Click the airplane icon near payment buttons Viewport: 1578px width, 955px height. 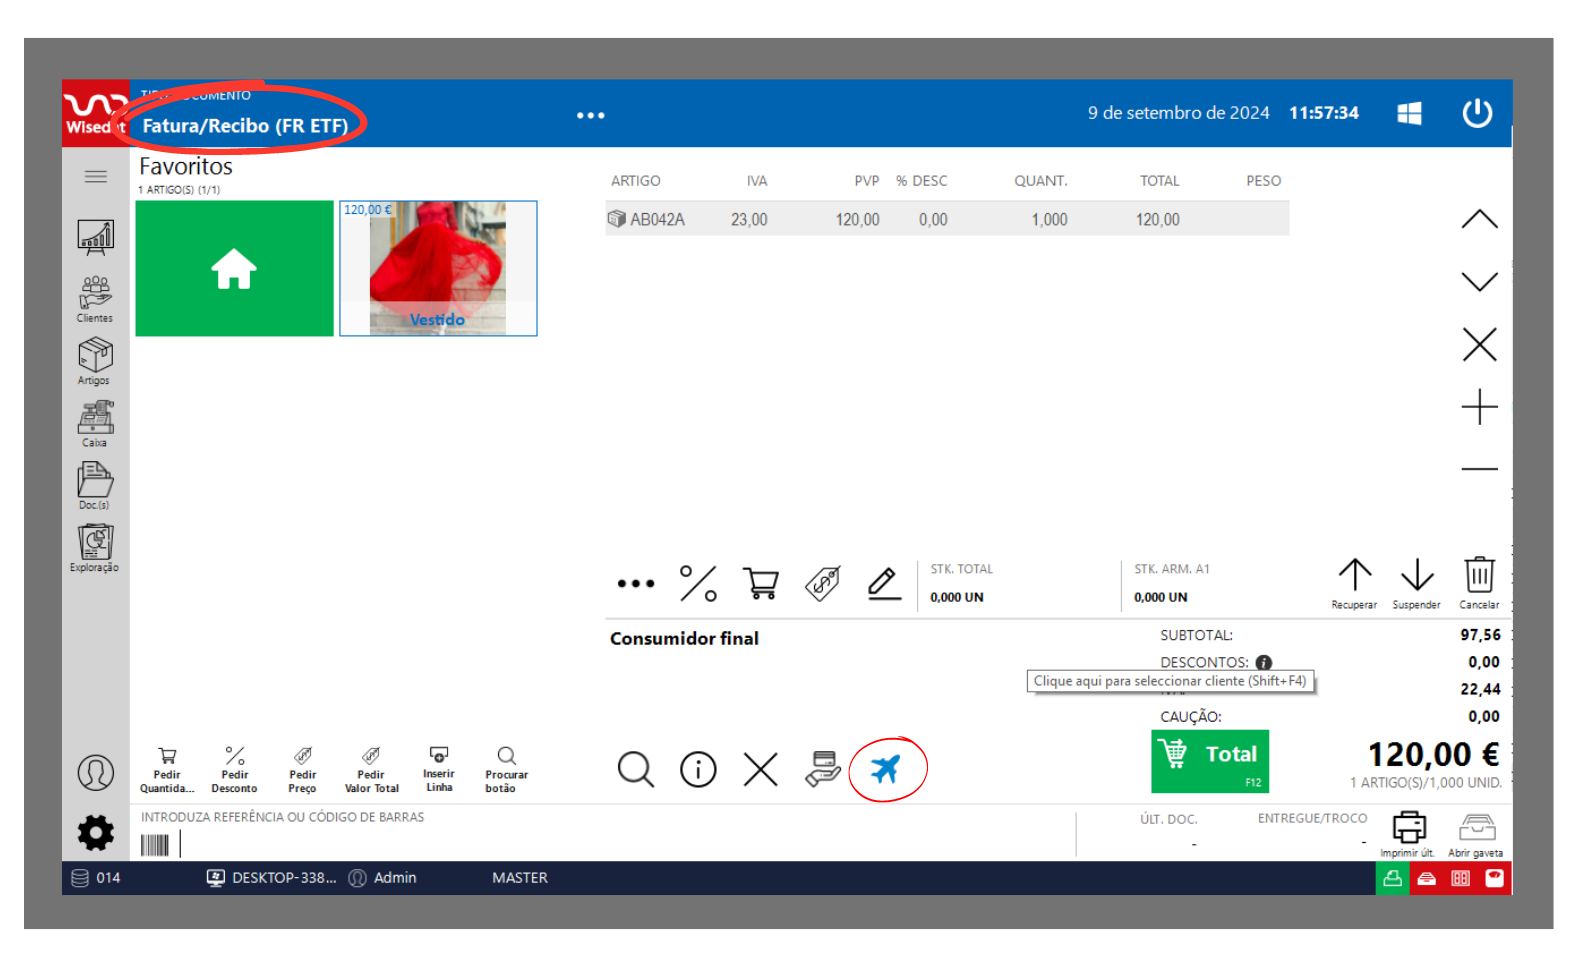click(x=885, y=769)
